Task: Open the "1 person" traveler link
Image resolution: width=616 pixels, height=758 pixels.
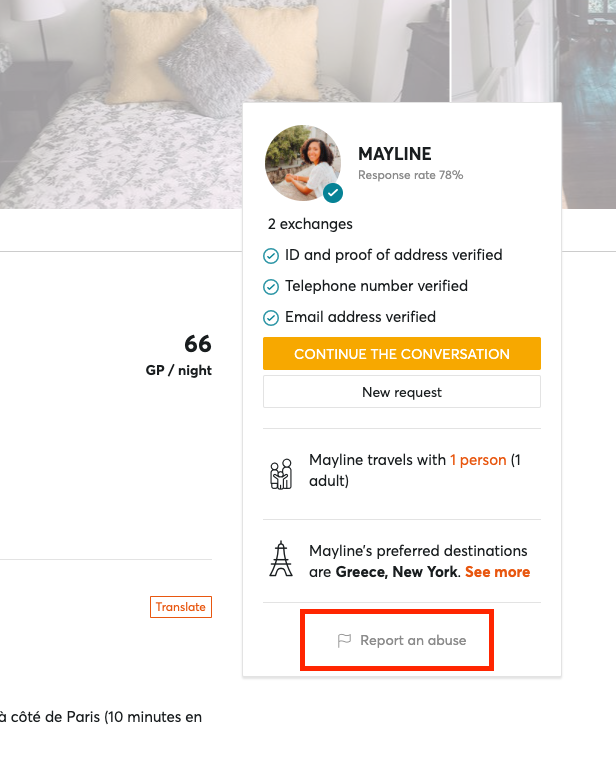Action: [478, 460]
